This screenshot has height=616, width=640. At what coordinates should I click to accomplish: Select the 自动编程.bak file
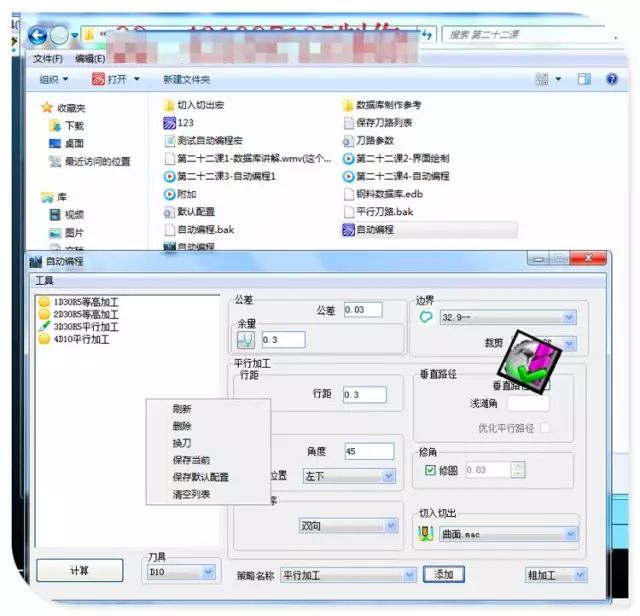coord(199,230)
